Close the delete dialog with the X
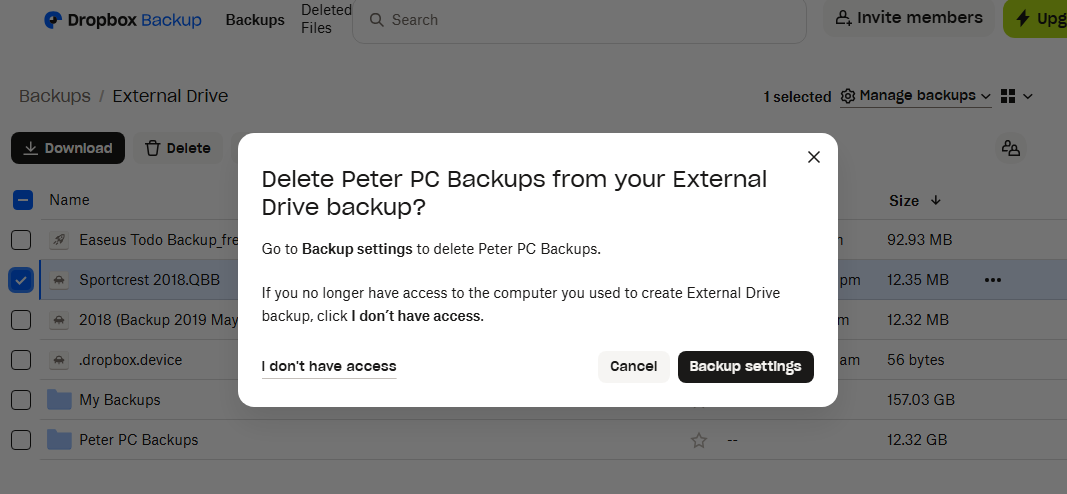Image resolution: width=1067 pixels, height=494 pixels. coord(813,157)
